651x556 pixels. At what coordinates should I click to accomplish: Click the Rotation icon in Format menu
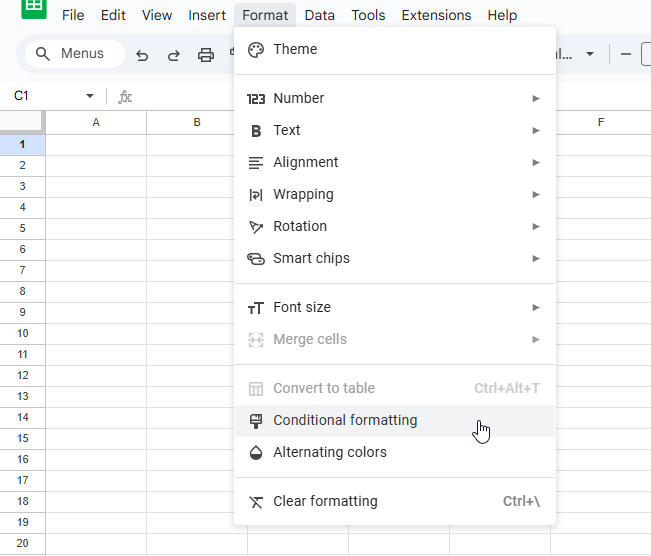256,227
